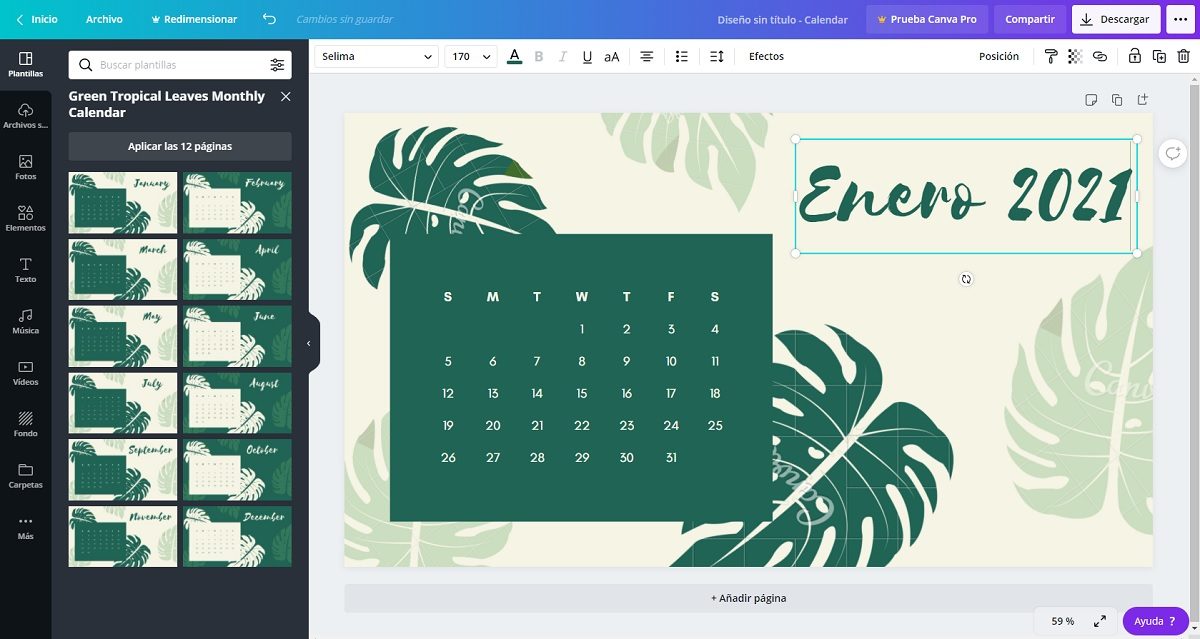The width and height of the screenshot is (1200, 639).
Task: Open the Elementos sidebar panel
Action: pos(25,218)
